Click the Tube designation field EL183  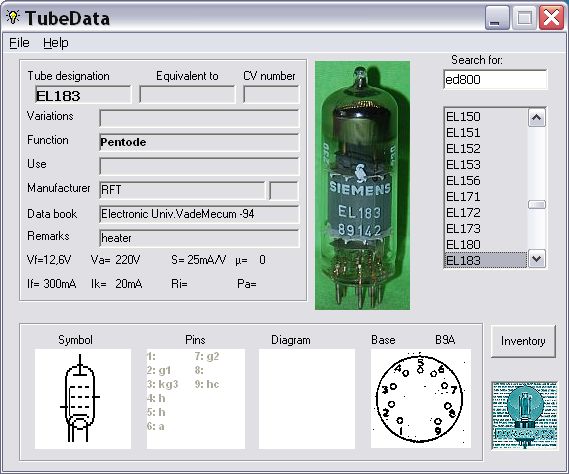83,95
